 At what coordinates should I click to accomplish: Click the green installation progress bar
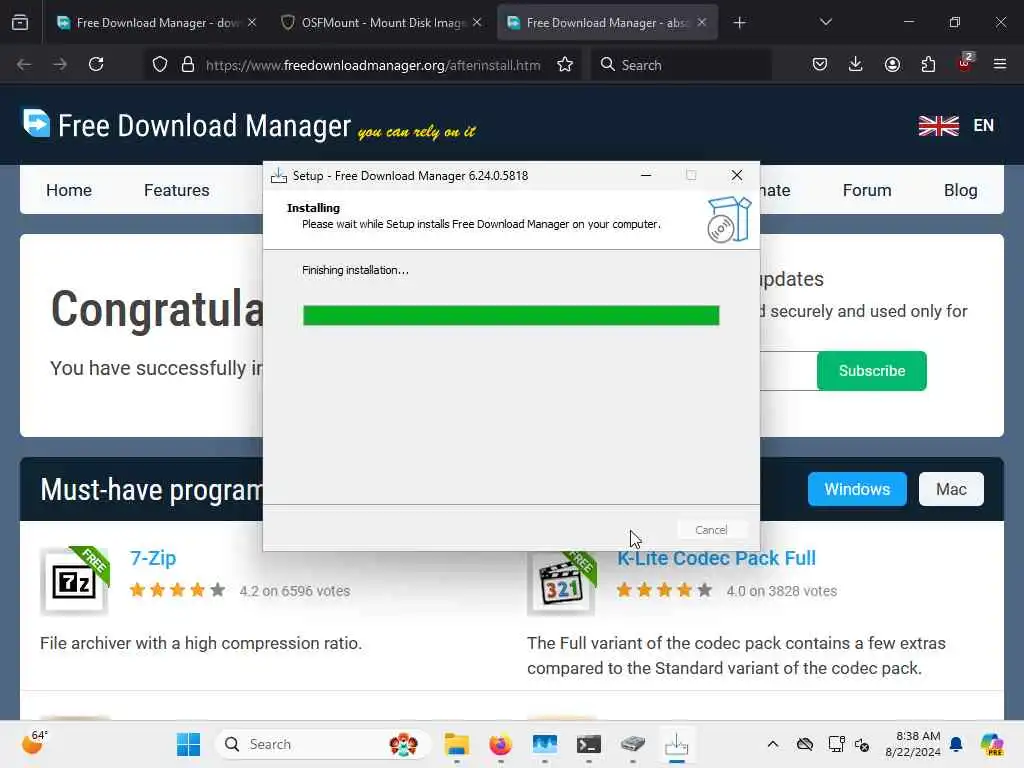511,315
